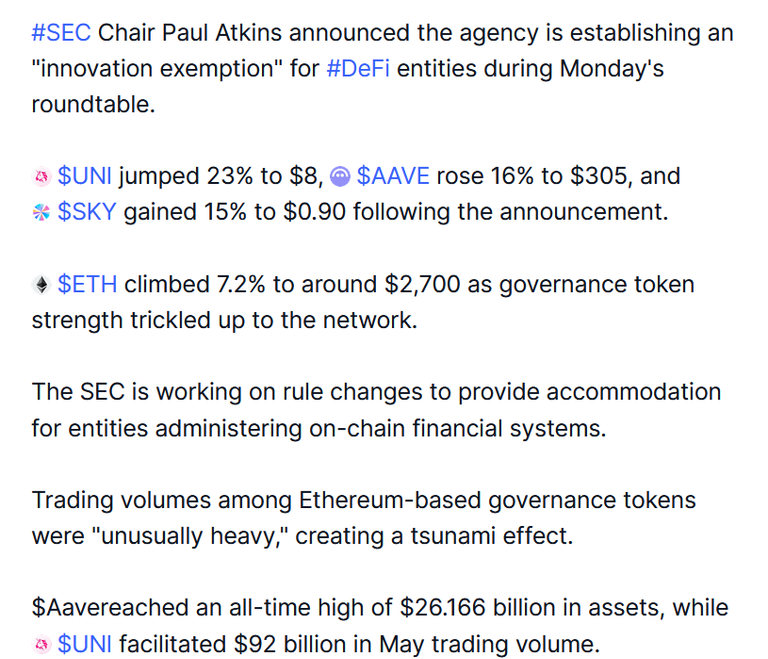Viewport: 768px width, 659px height.
Task: Open the #DeFi hashtag link
Action: tap(358, 69)
